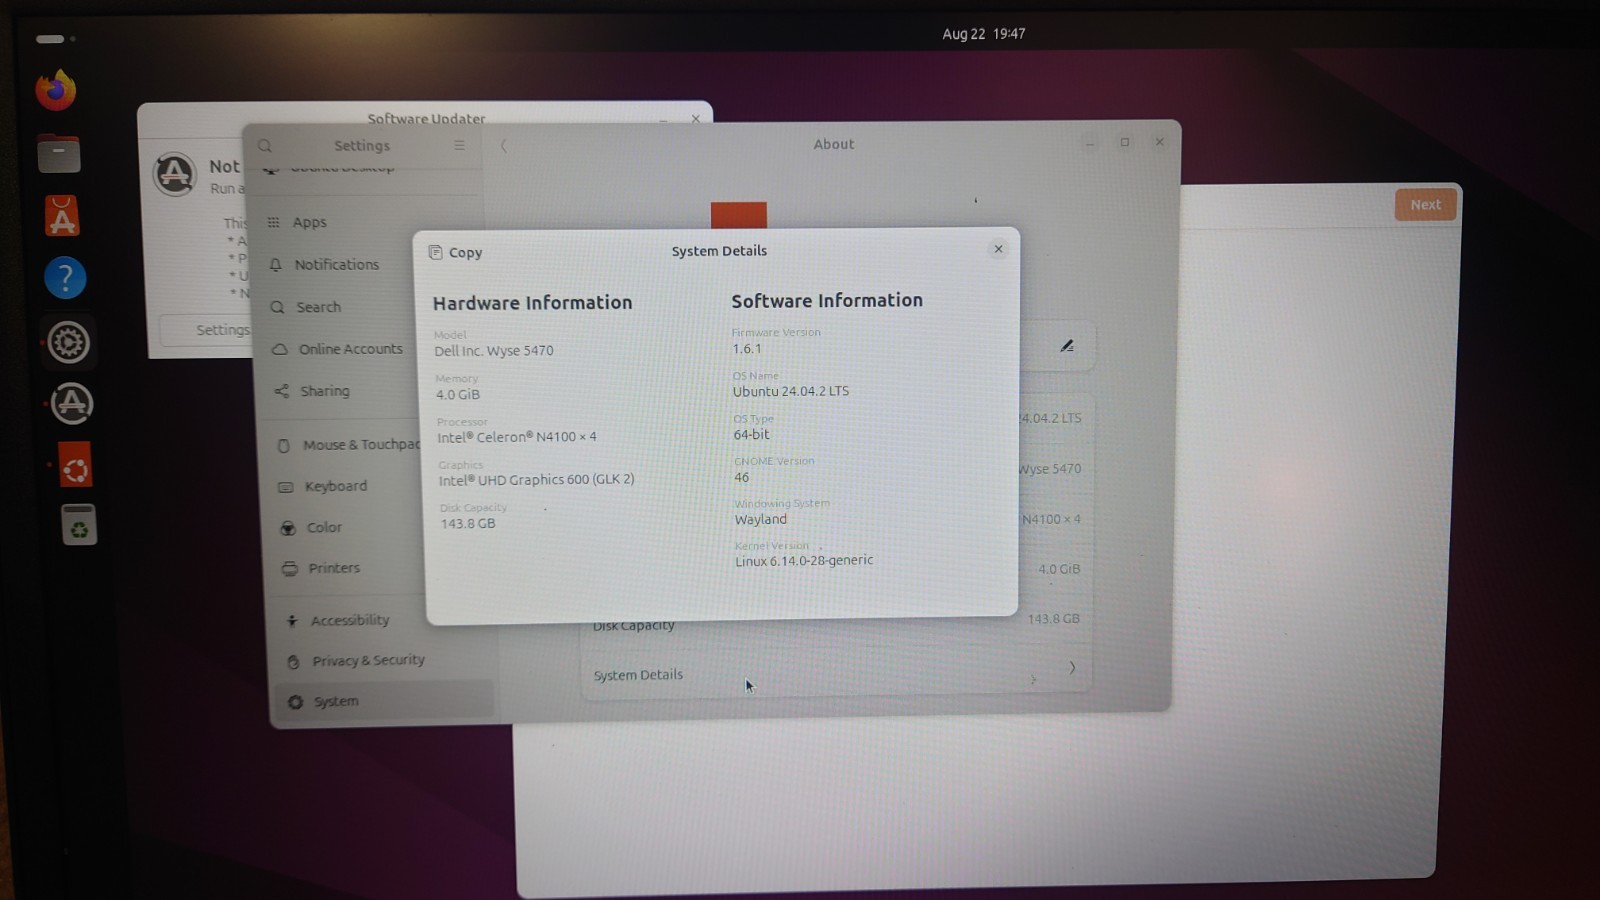The width and height of the screenshot is (1600, 900).
Task: Click the GNOME version 46 value
Action: (x=742, y=477)
